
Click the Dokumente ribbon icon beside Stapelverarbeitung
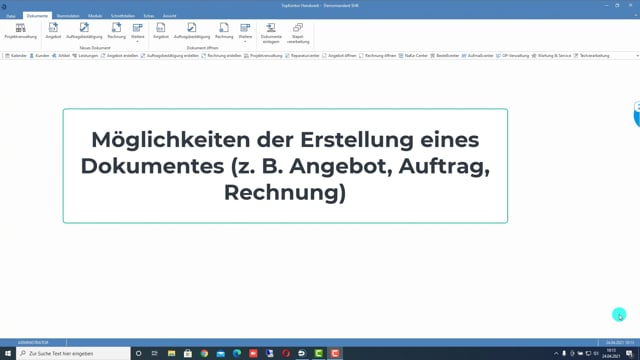(x=271, y=33)
